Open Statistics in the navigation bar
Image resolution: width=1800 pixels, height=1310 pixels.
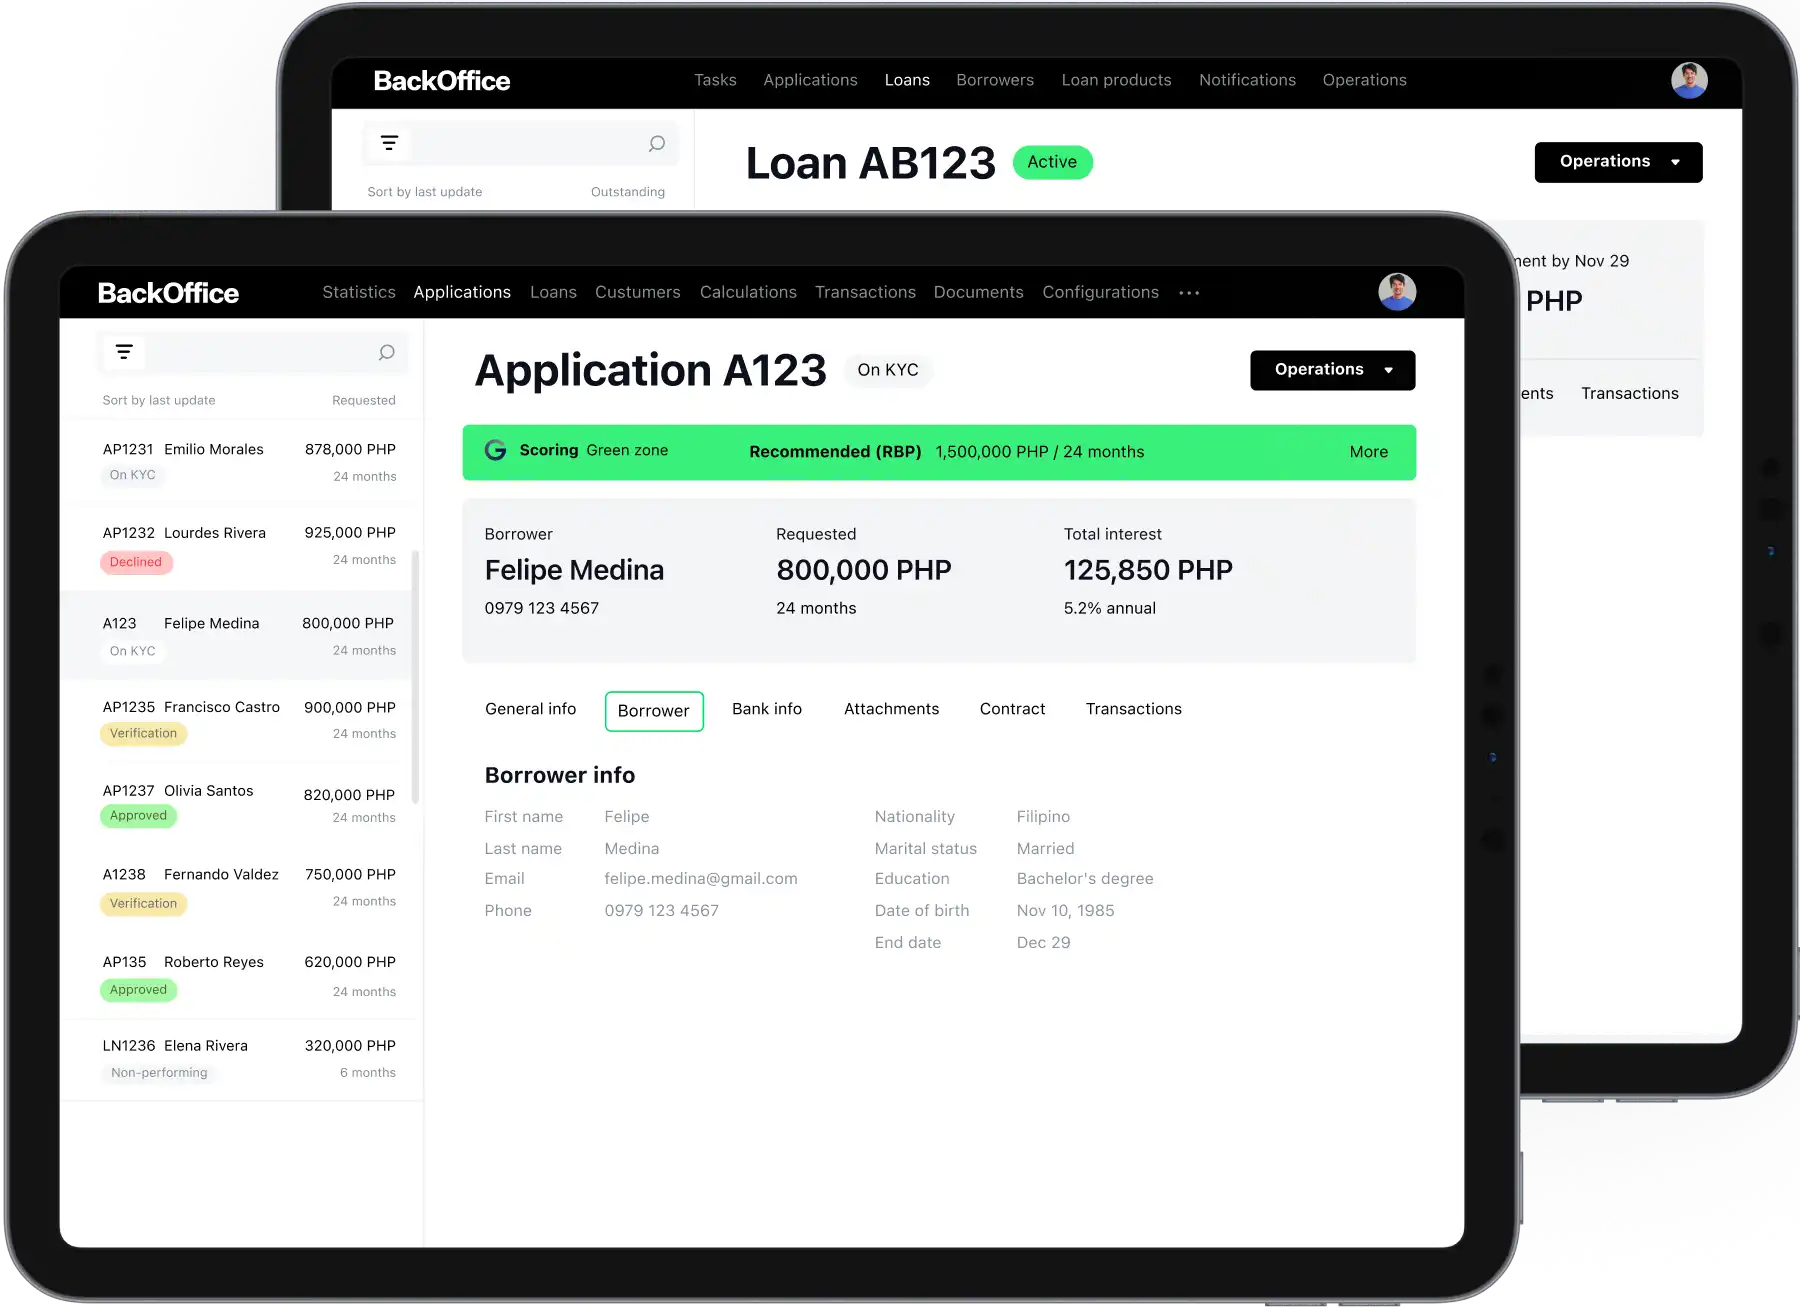click(358, 292)
